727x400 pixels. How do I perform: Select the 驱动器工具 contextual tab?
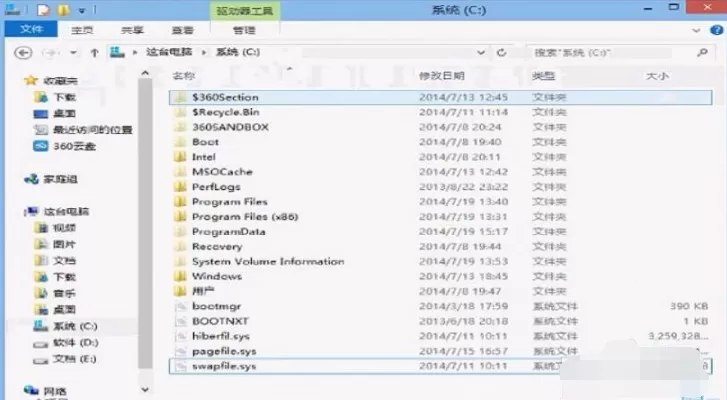point(245,11)
